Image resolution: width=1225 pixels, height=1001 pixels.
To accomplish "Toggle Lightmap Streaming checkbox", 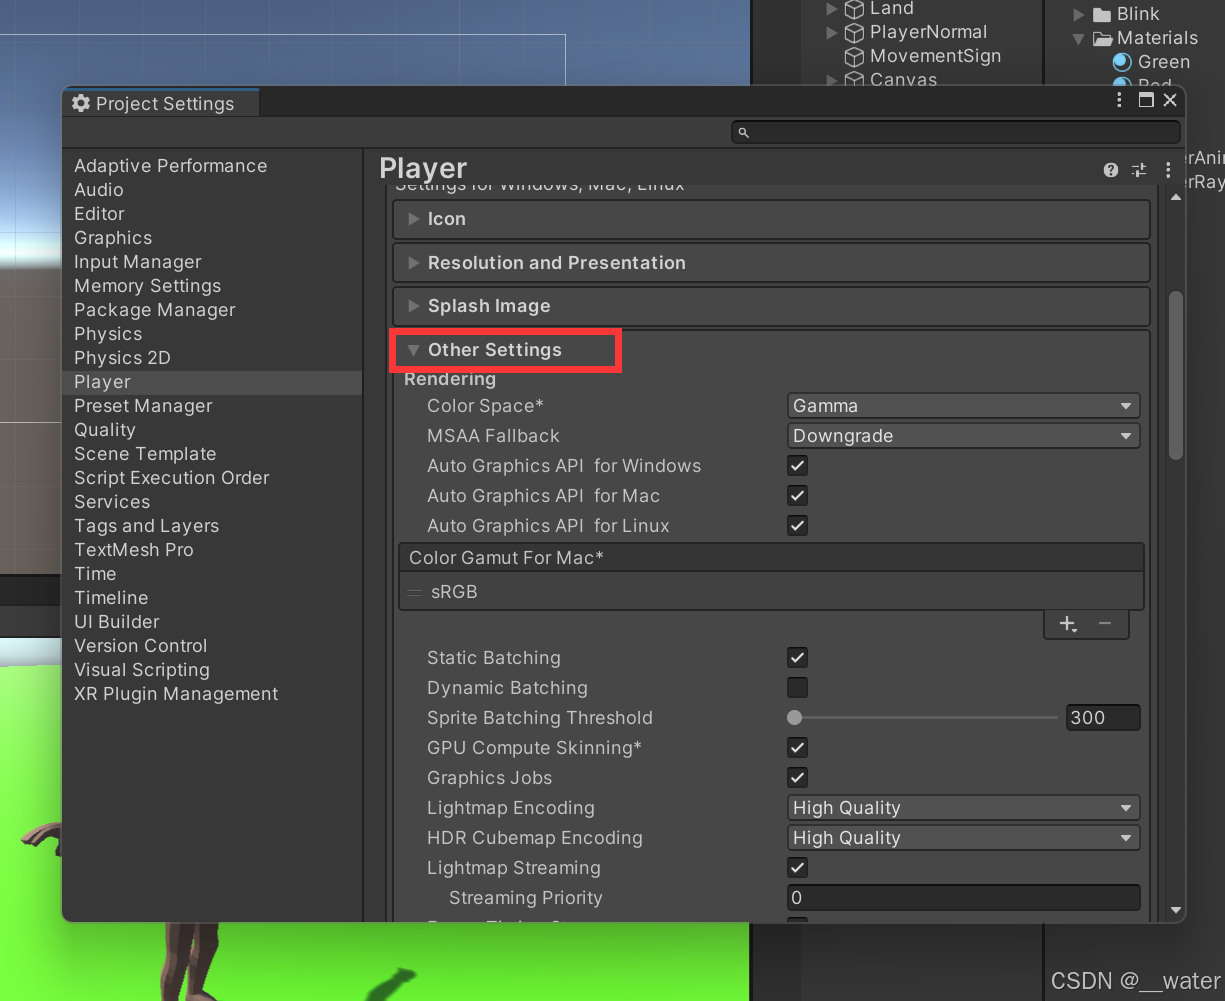I will (x=797, y=868).
